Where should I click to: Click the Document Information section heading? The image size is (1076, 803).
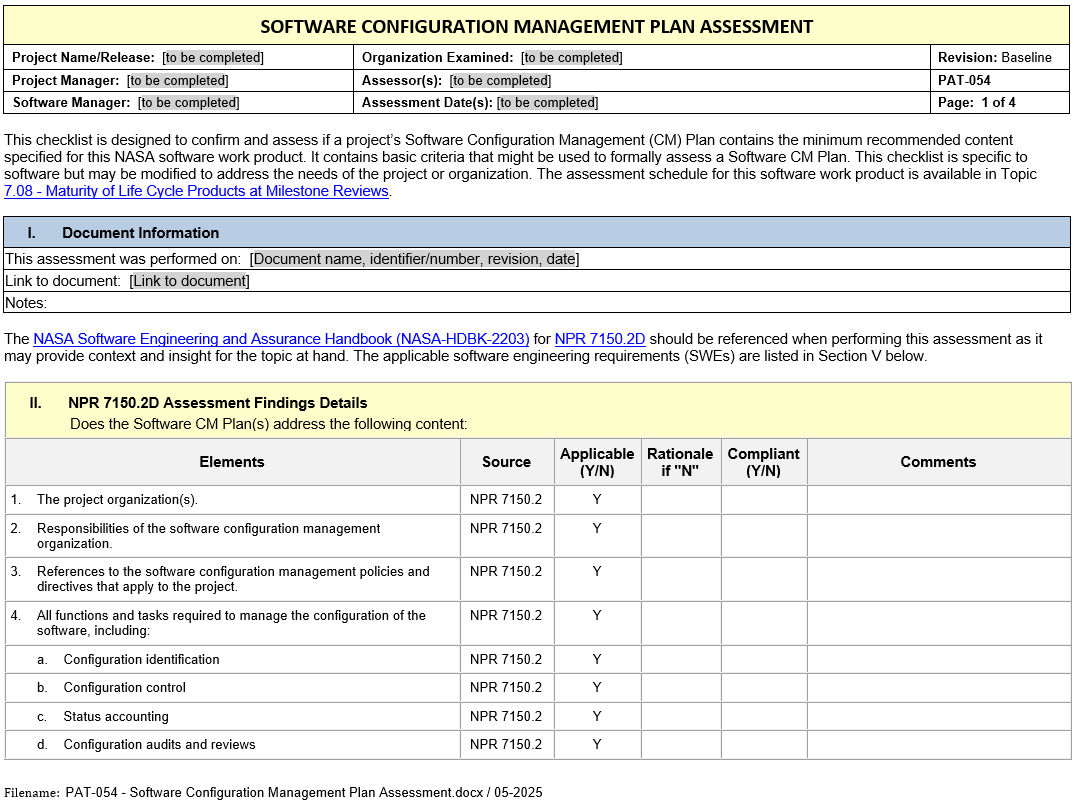tap(140, 233)
